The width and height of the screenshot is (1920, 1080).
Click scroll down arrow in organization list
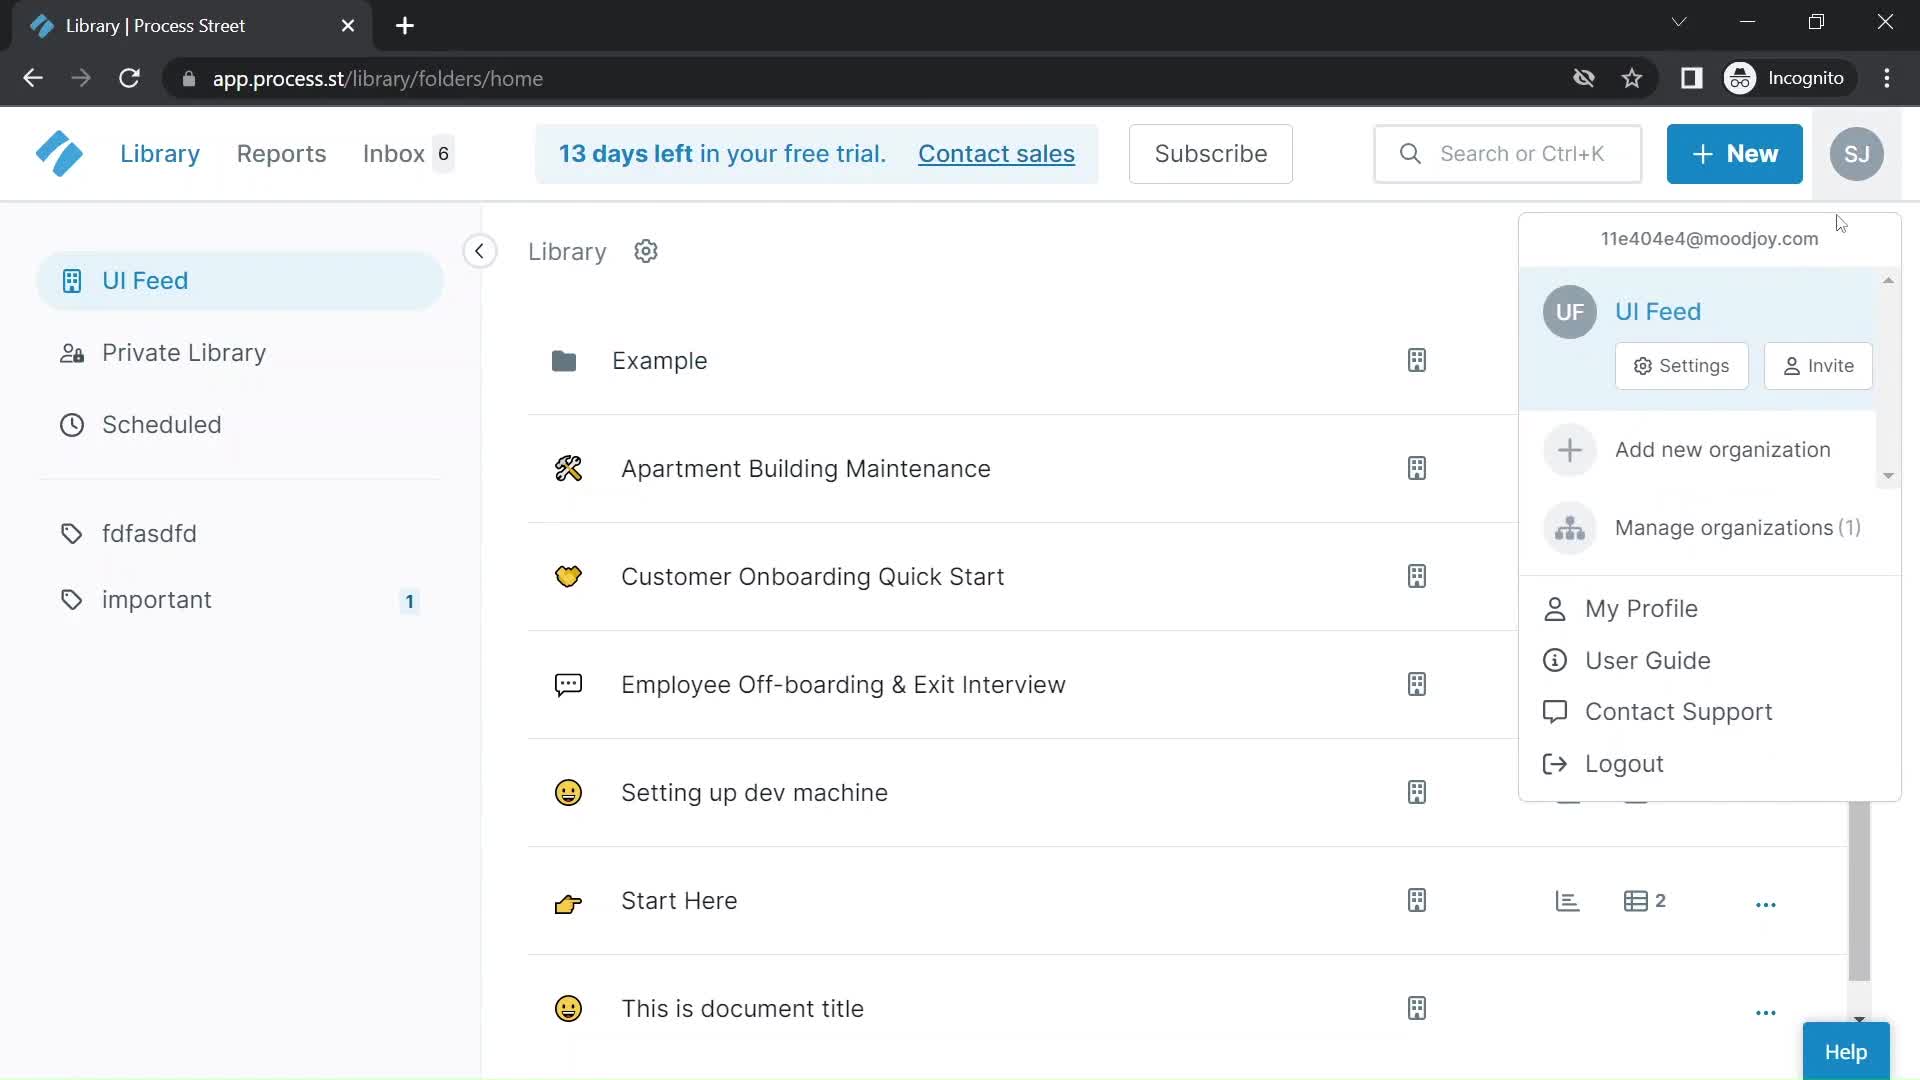point(1888,476)
